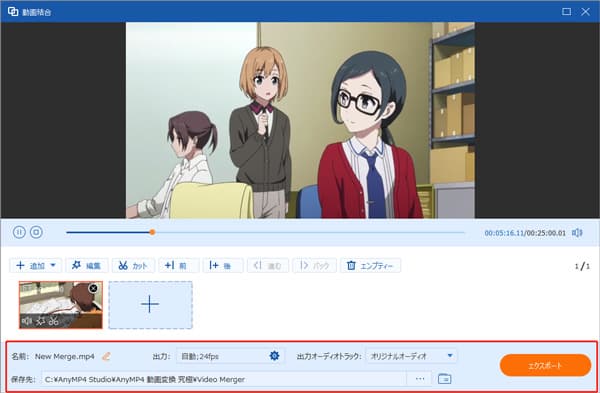The image size is (600, 393).
Task: Click the edit star icon on clip thumbnail
Action: click(40, 321)
